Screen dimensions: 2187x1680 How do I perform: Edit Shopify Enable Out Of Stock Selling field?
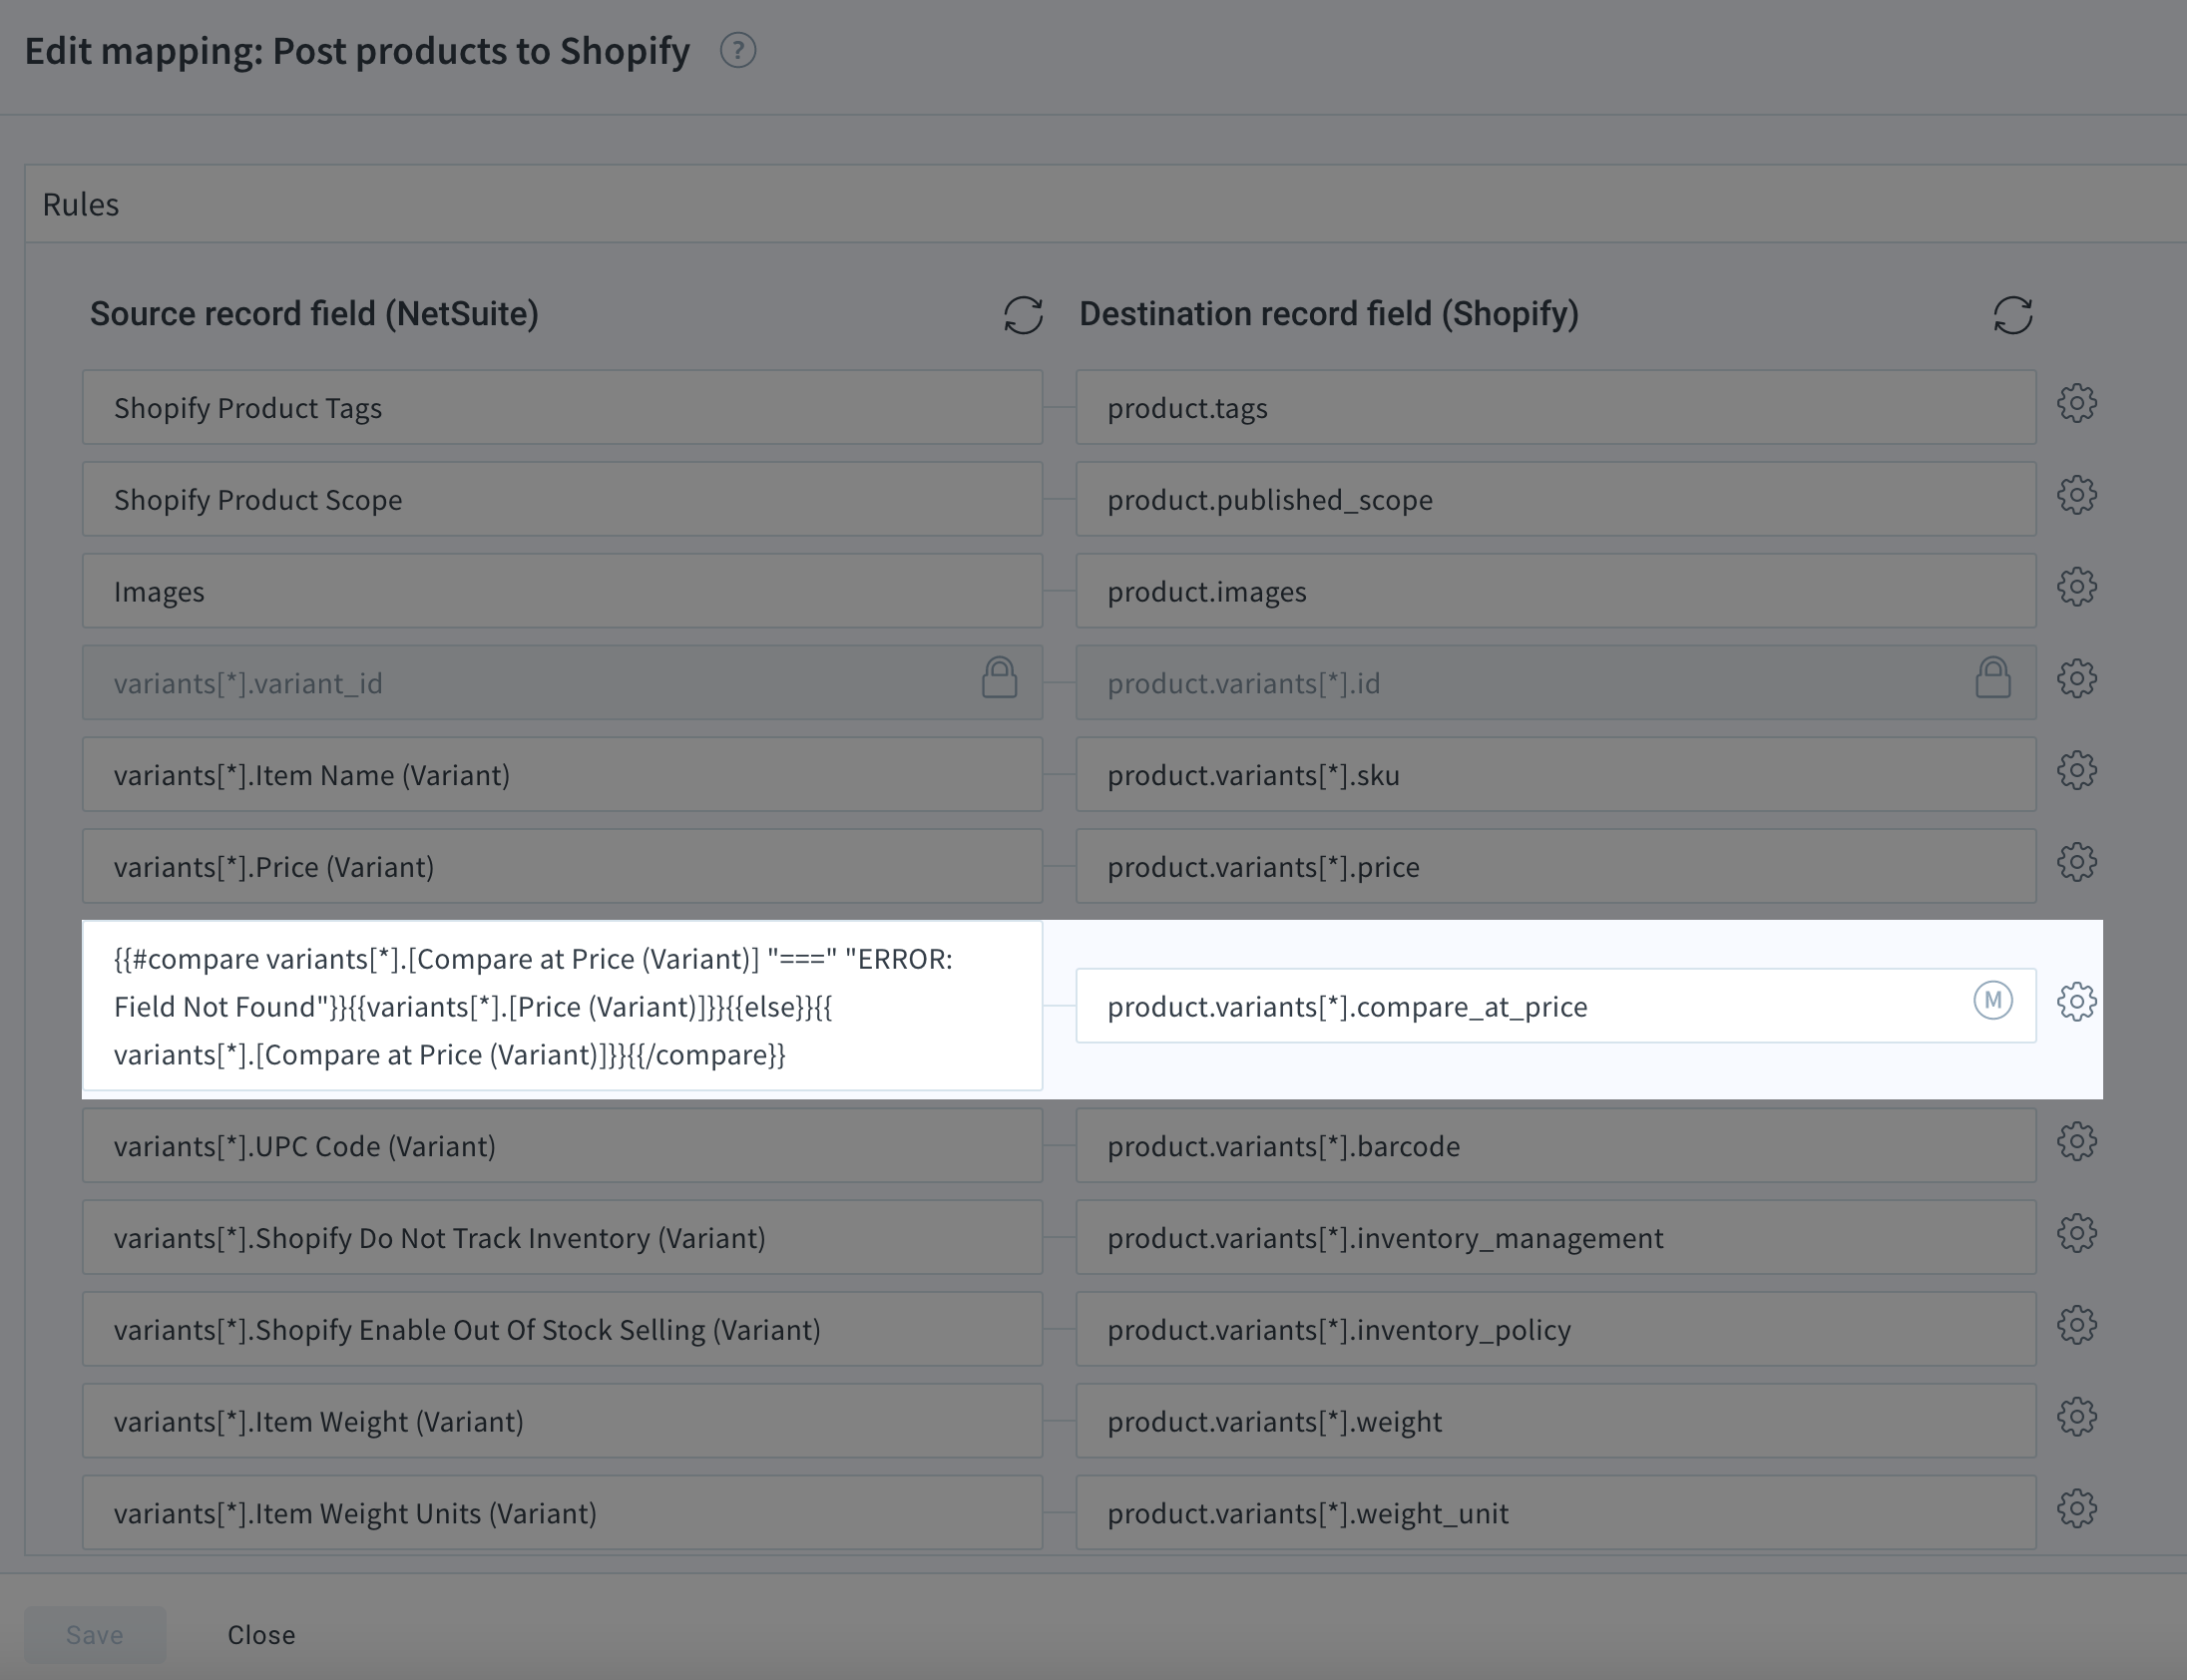click(562, 1330)
